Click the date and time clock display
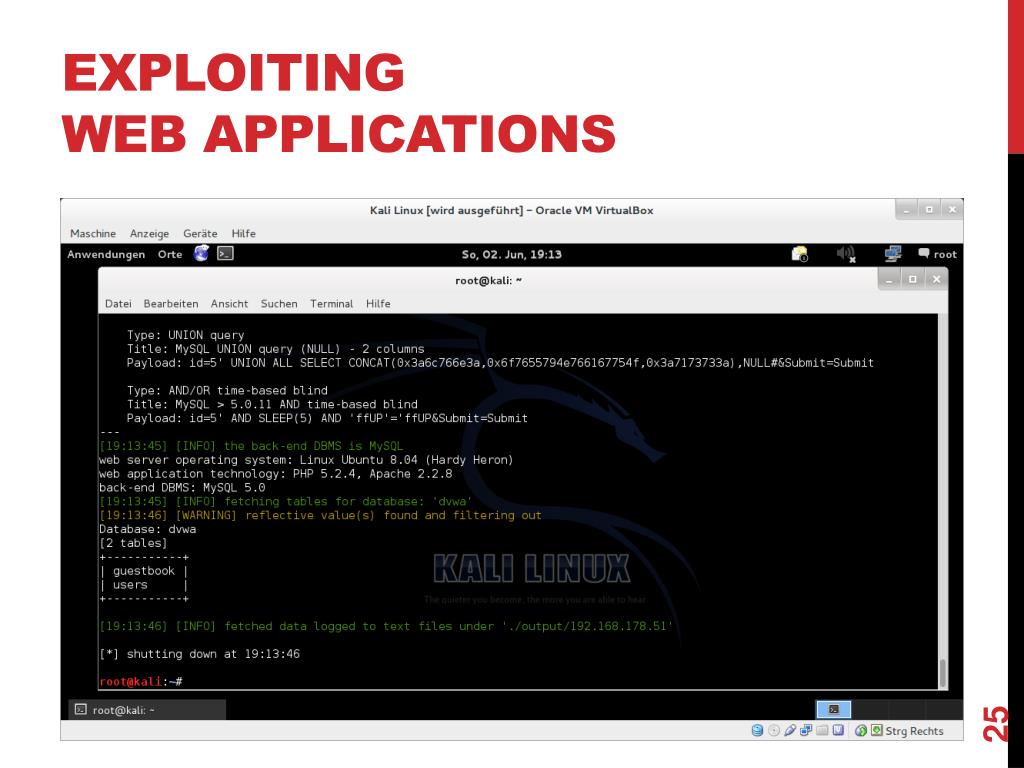1024x768 pixels. (x=511, y=254)
